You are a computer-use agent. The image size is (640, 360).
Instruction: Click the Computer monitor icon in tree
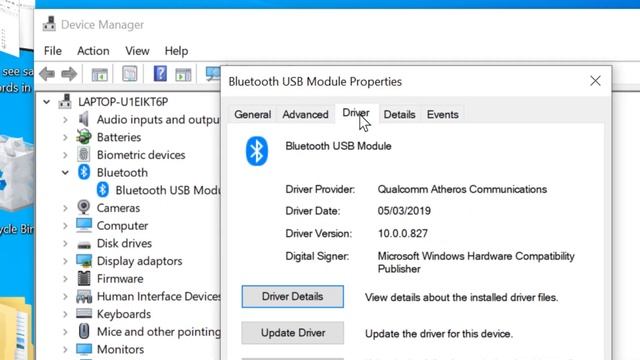(x=84, y=225)
